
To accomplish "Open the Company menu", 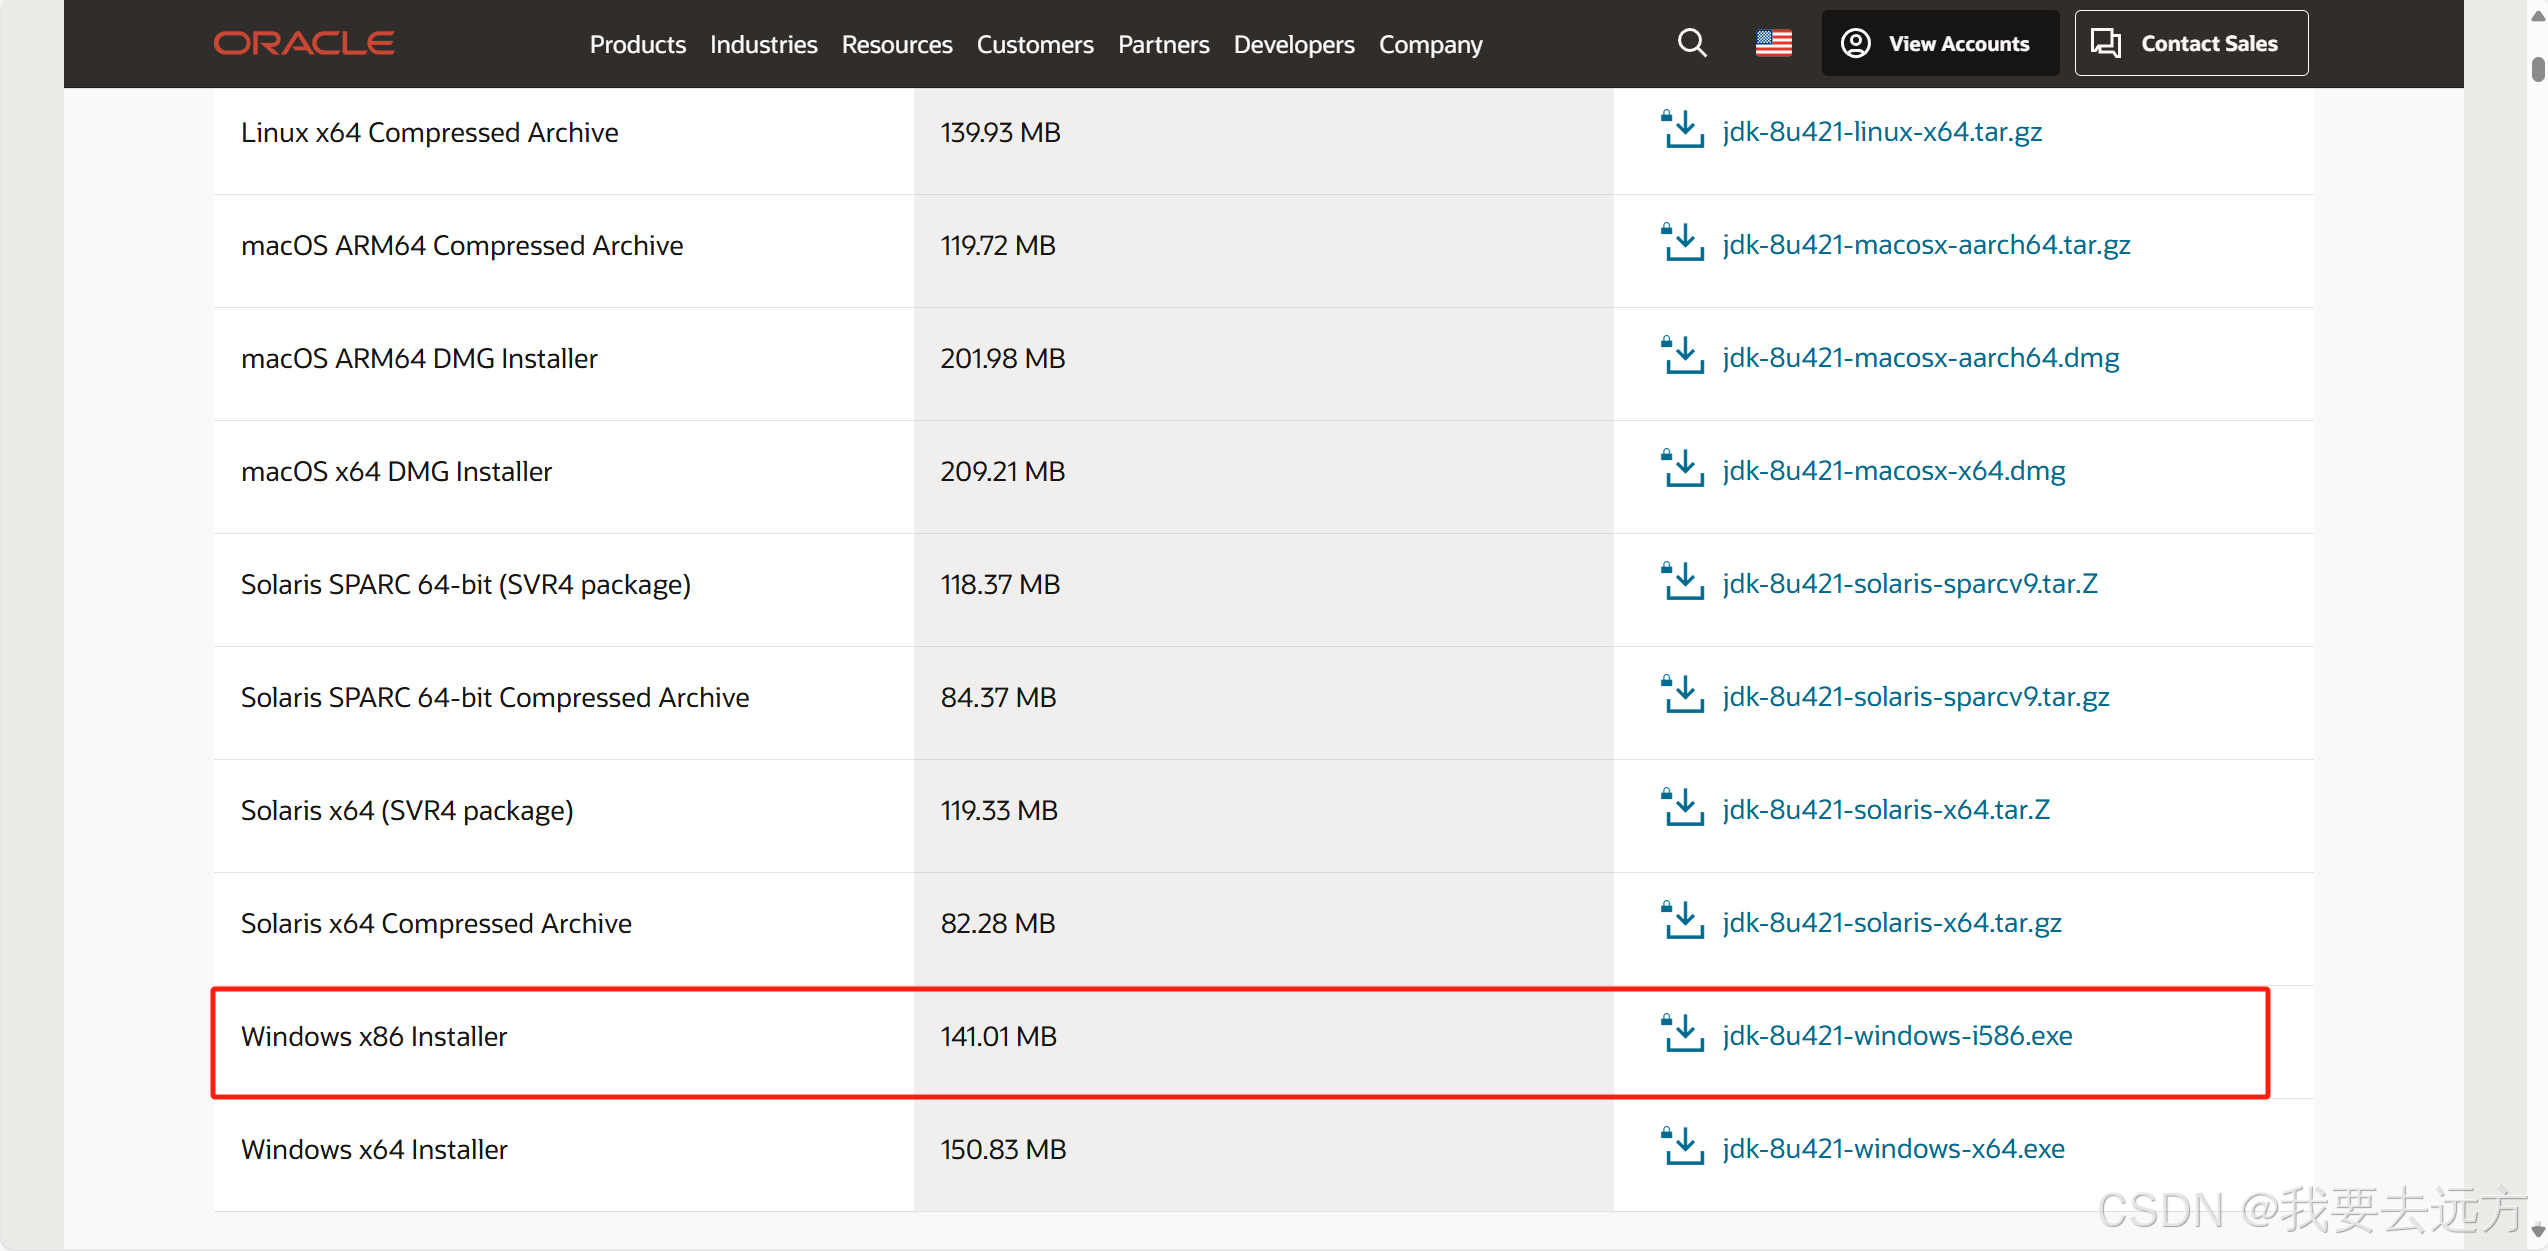I will click(1430, 44).
